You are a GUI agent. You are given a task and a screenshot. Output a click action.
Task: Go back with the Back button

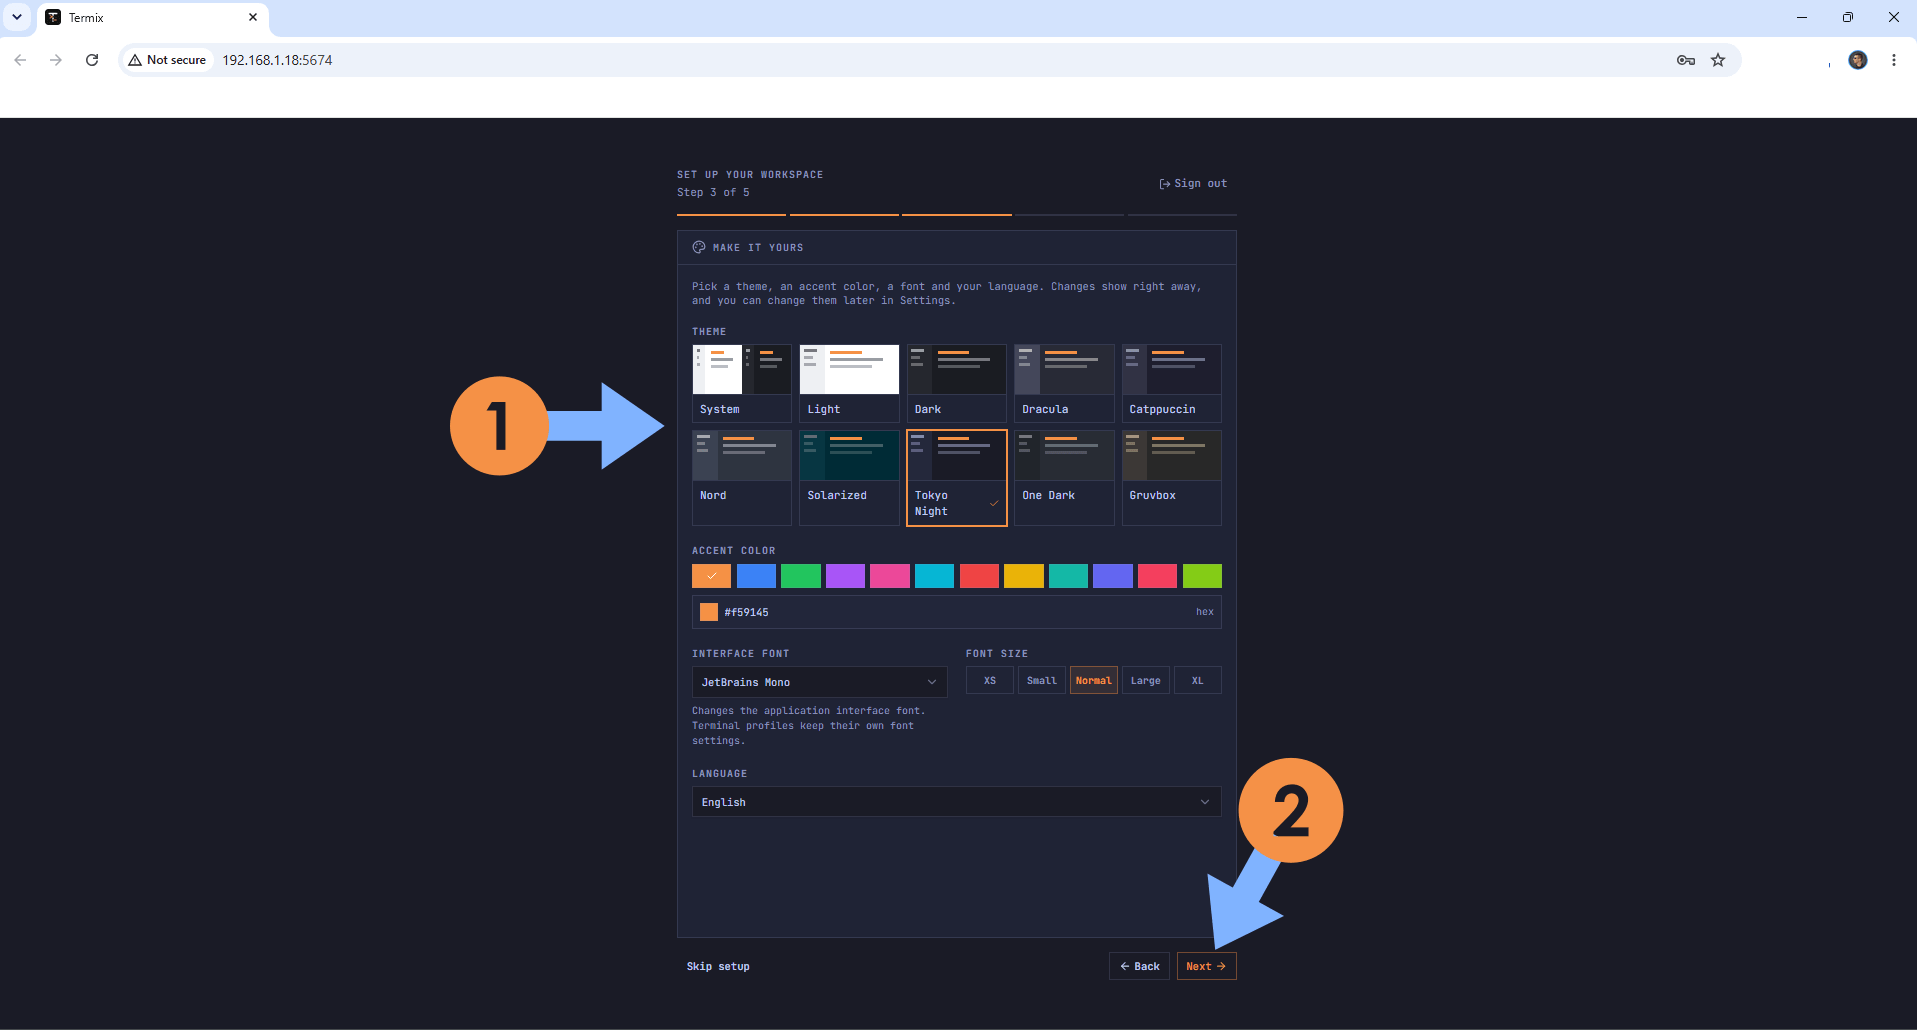(x=1139, y=966)
